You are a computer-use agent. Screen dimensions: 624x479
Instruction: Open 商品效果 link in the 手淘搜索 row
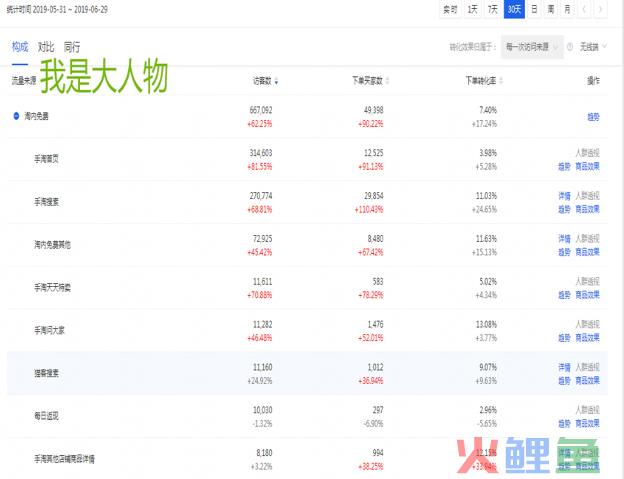pos(587,209)
